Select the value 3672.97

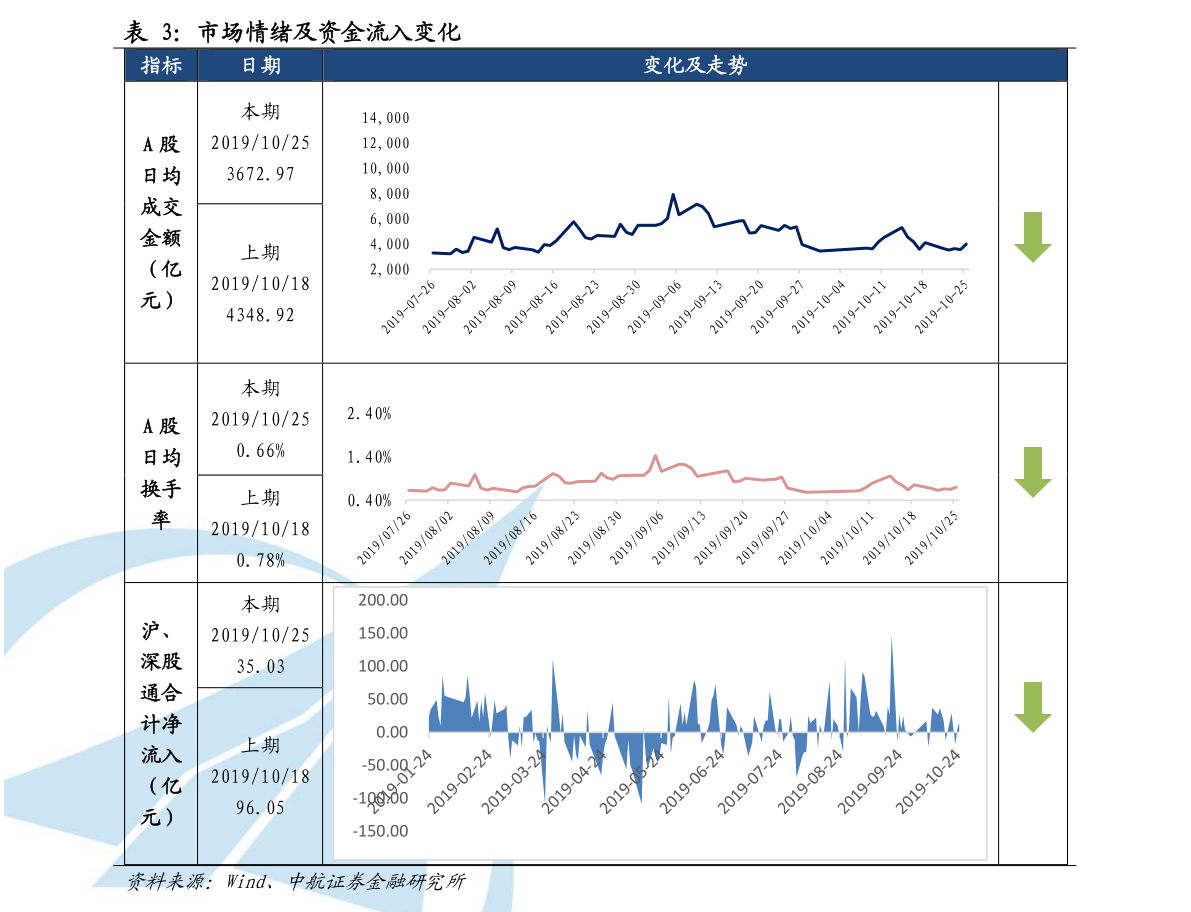click(261, 174)
